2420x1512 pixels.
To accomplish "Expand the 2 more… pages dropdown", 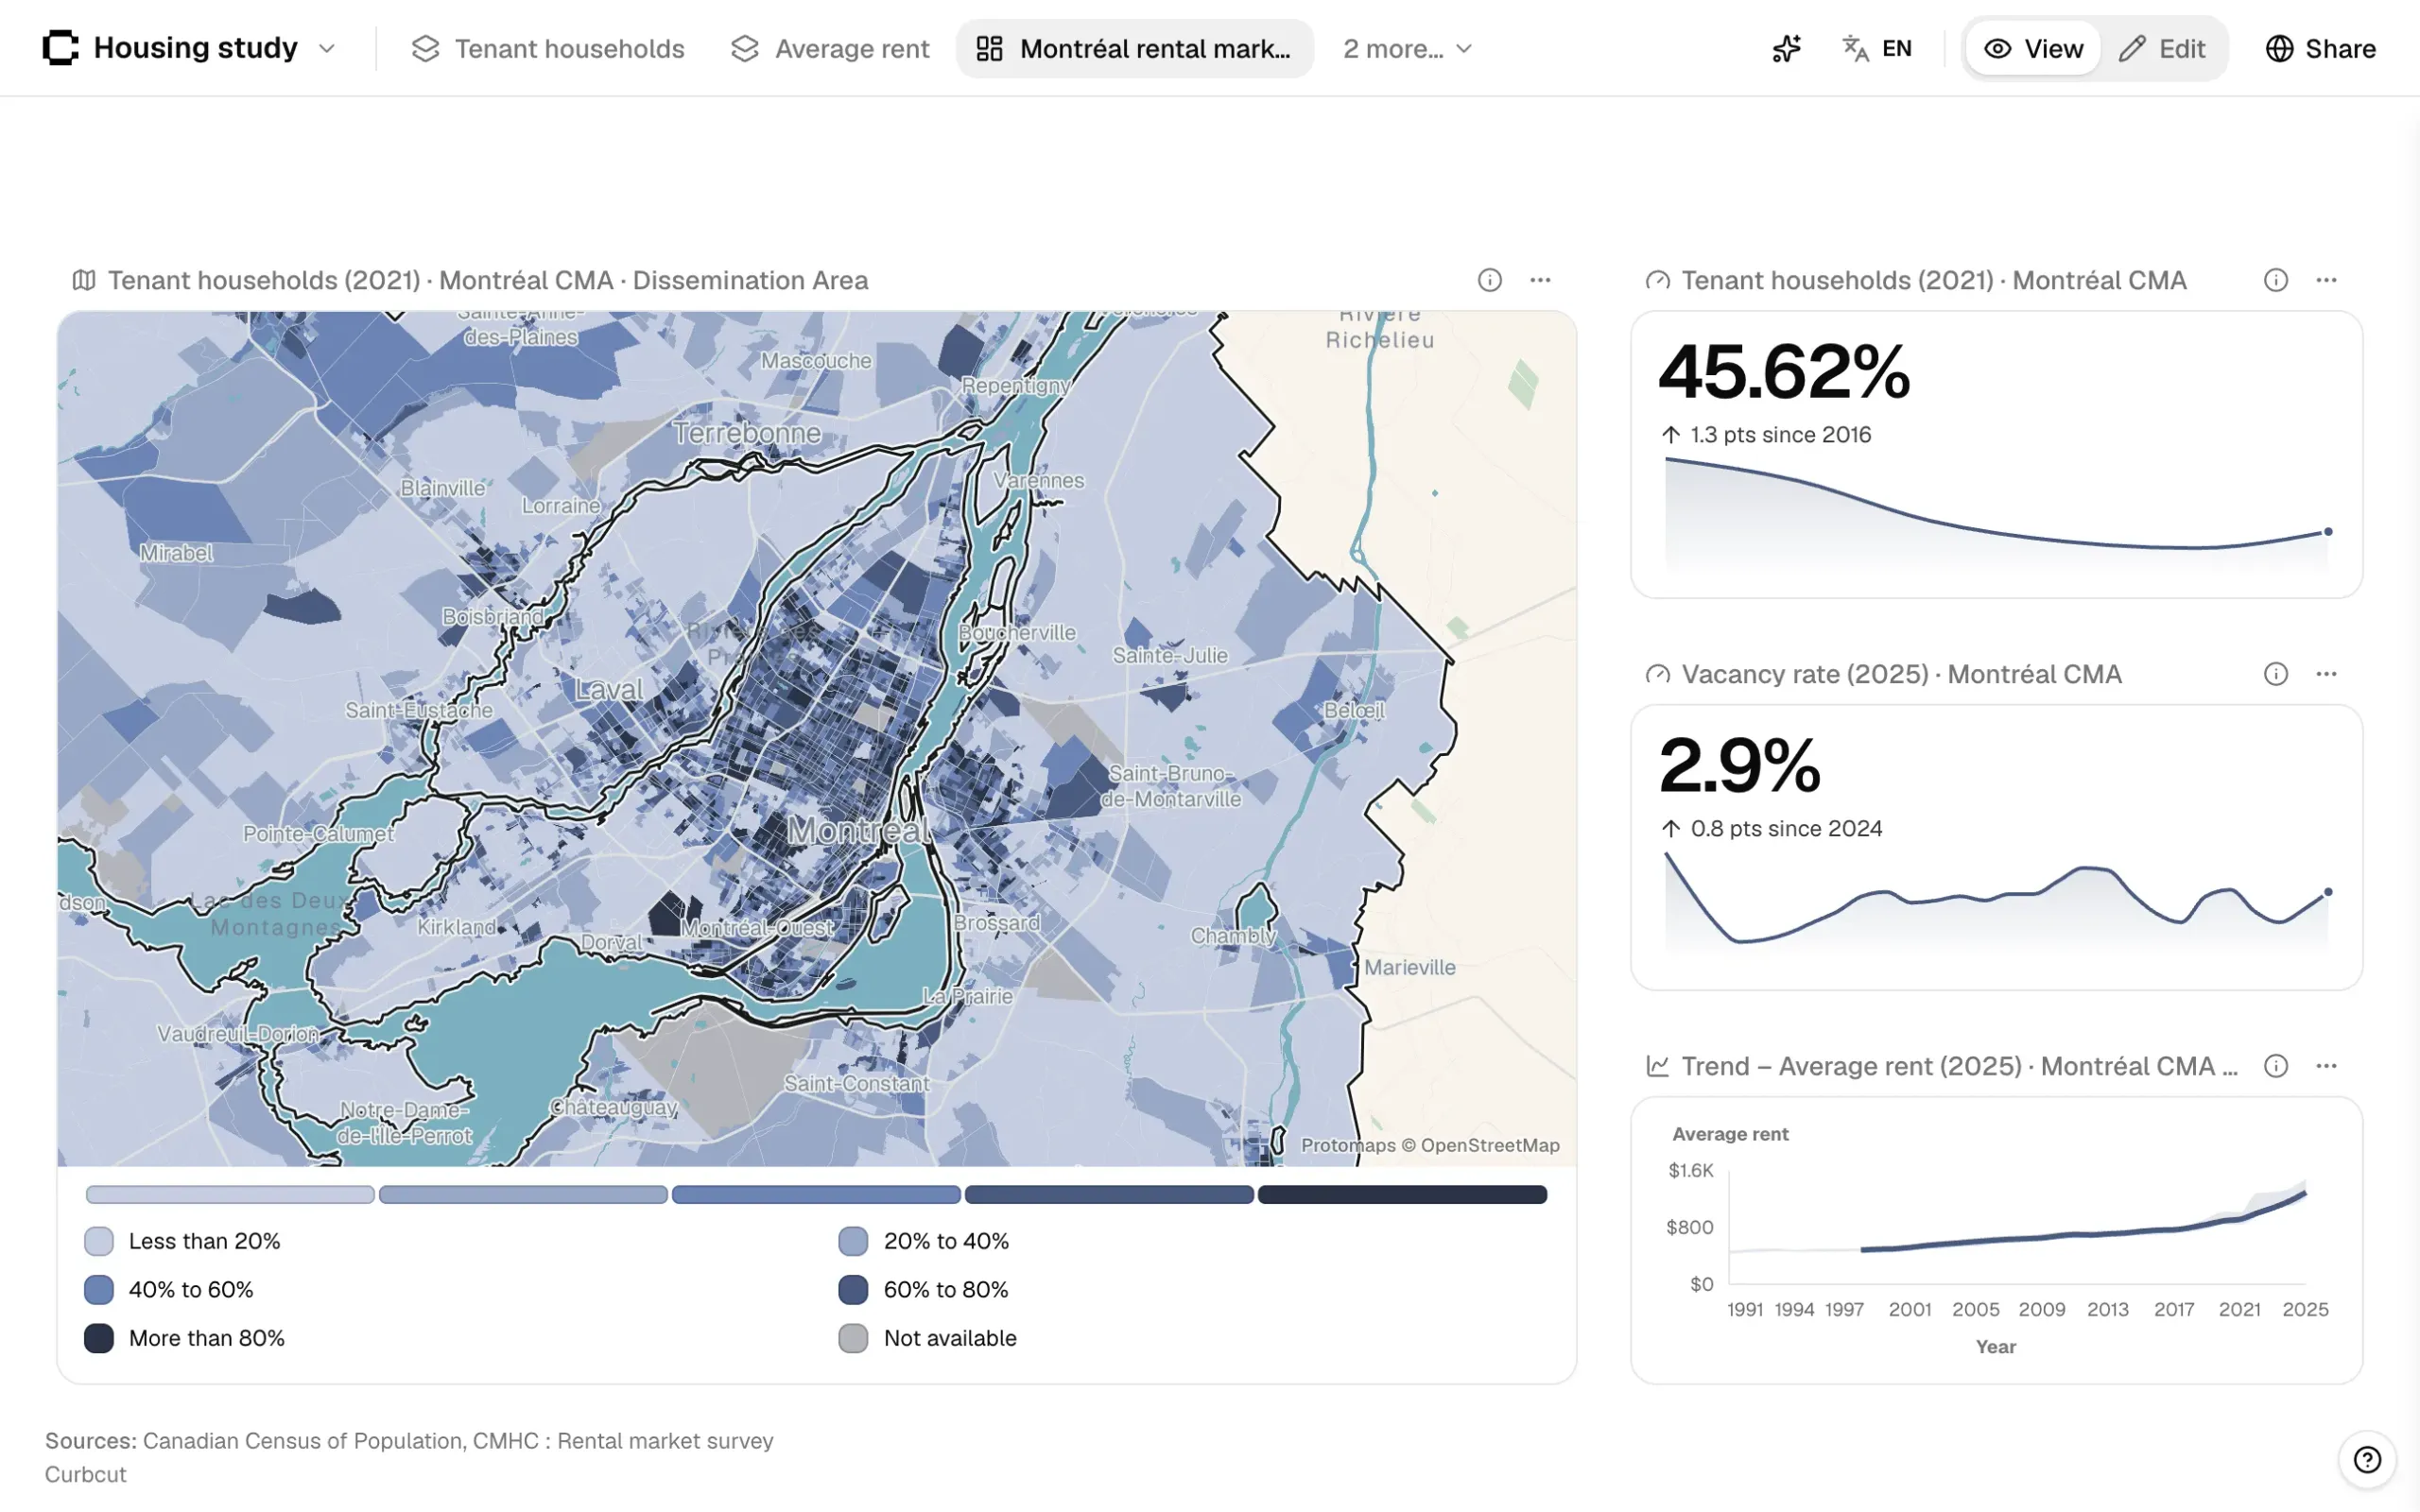I will point(1408,48).
